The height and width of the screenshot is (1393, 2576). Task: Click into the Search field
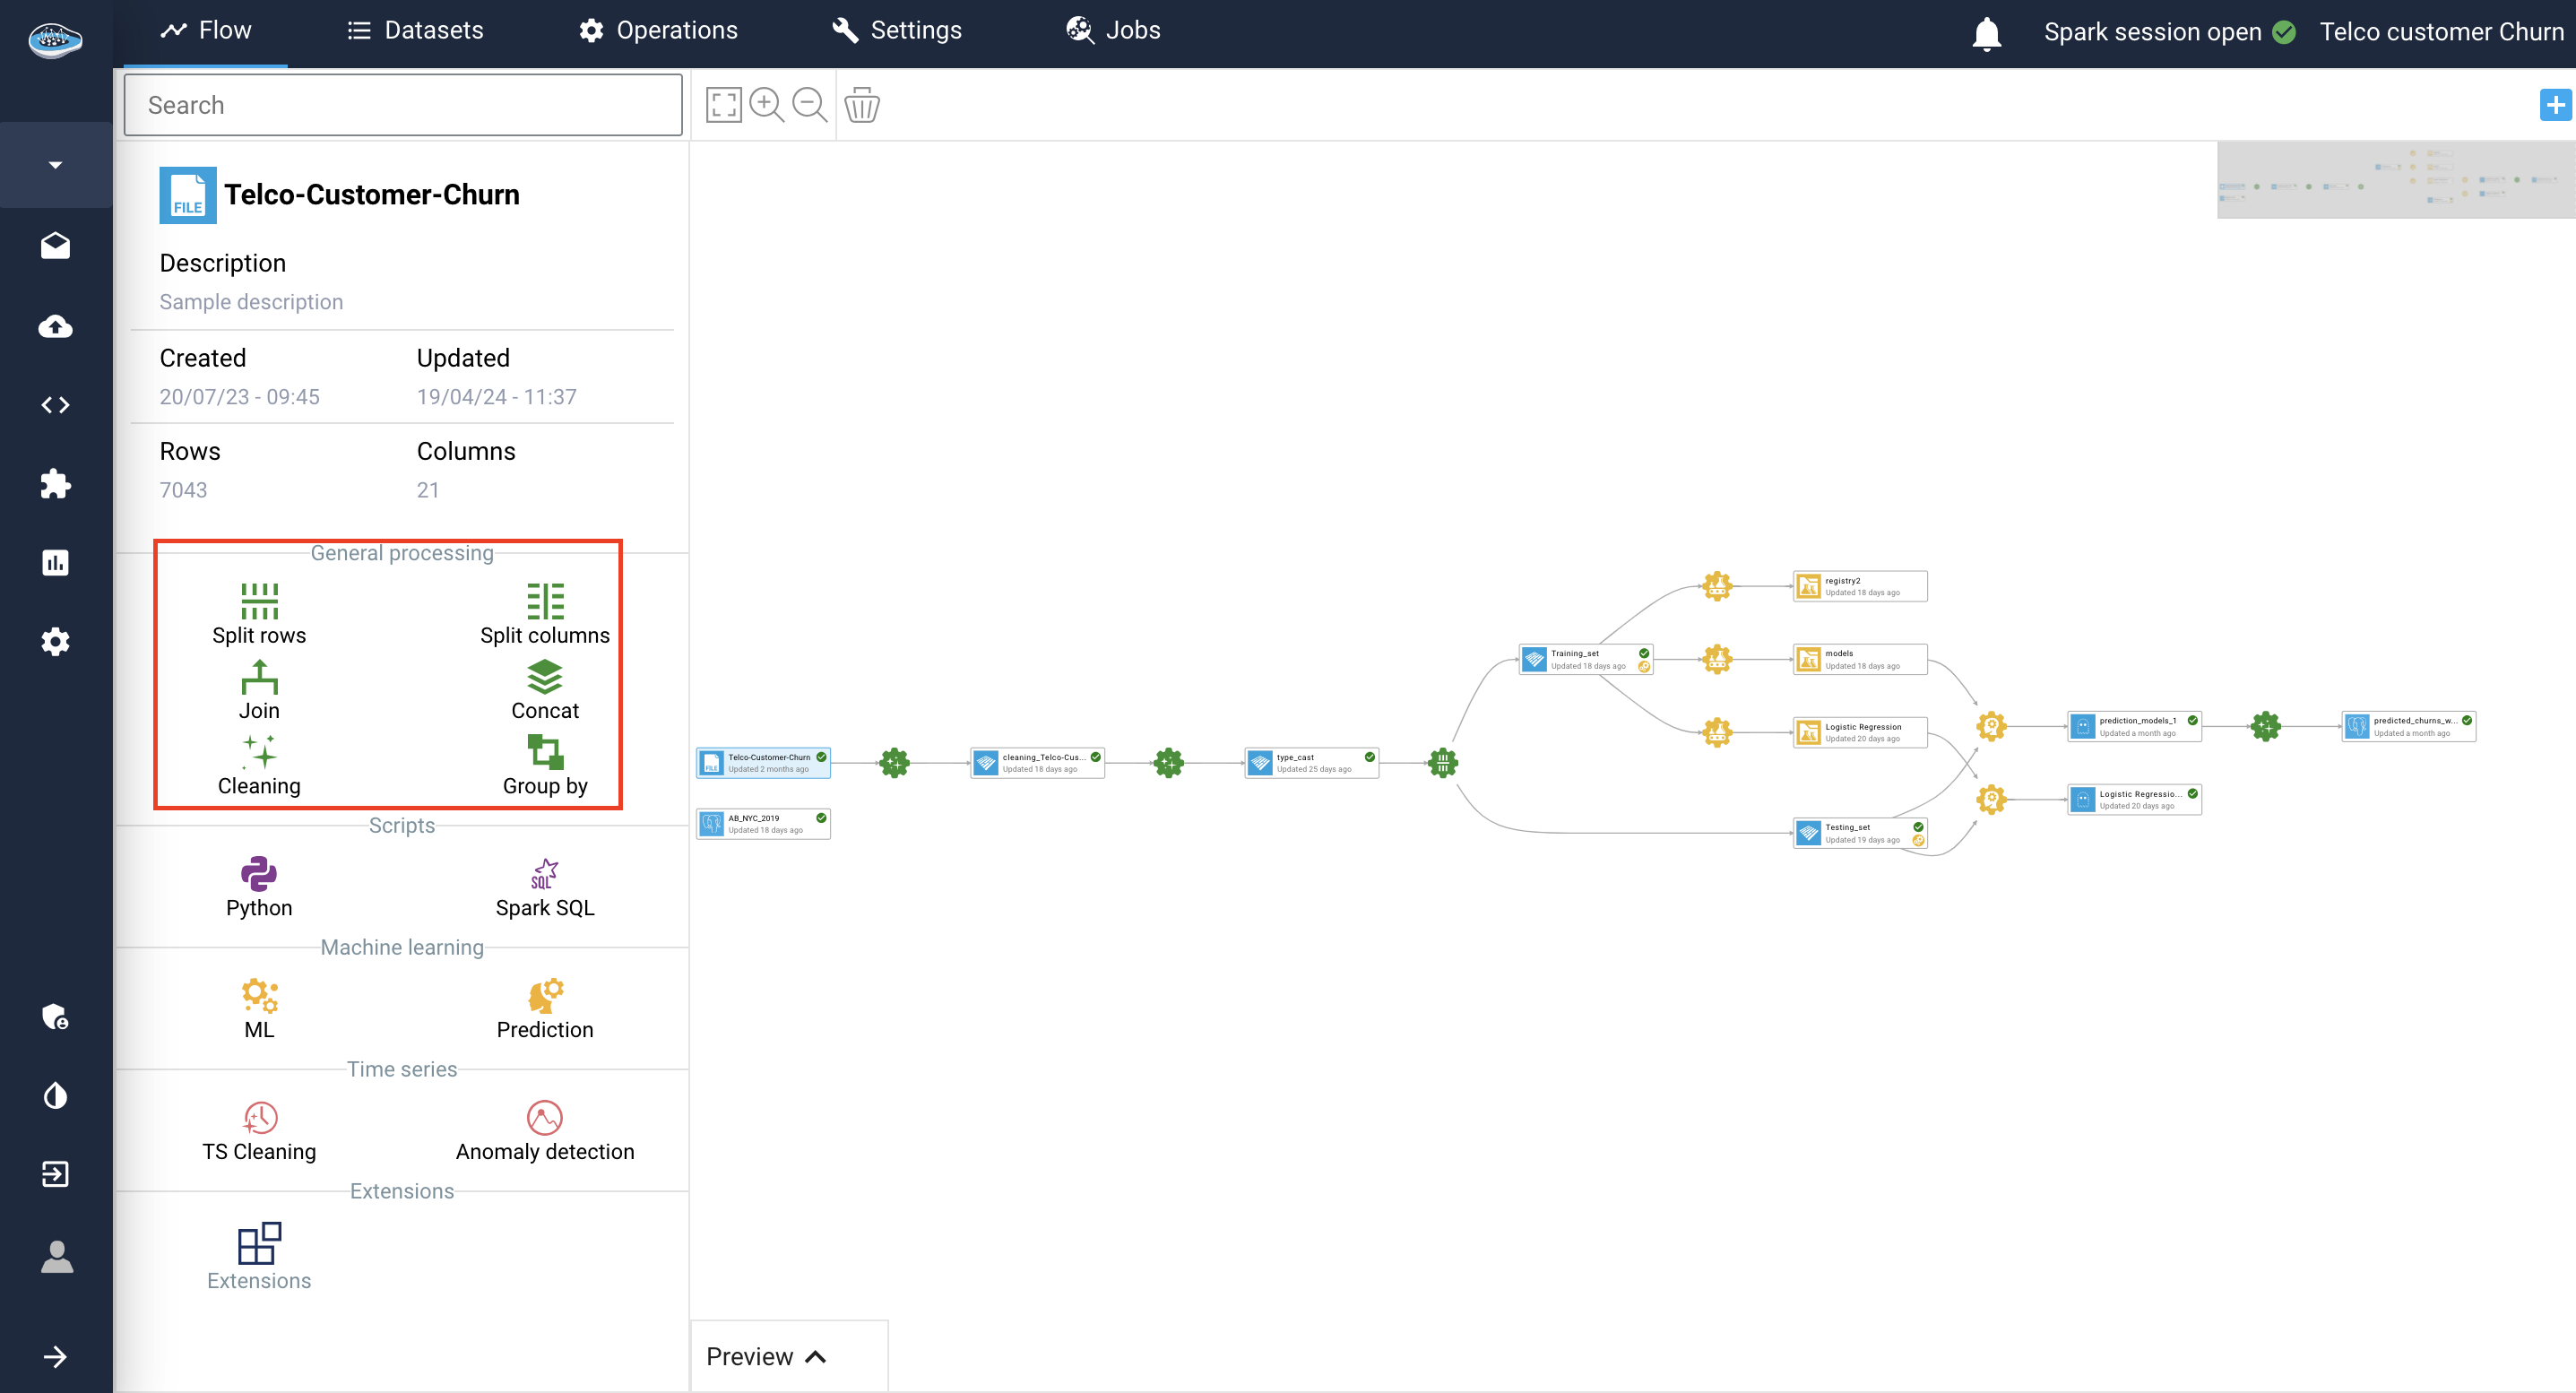point(403,105)
